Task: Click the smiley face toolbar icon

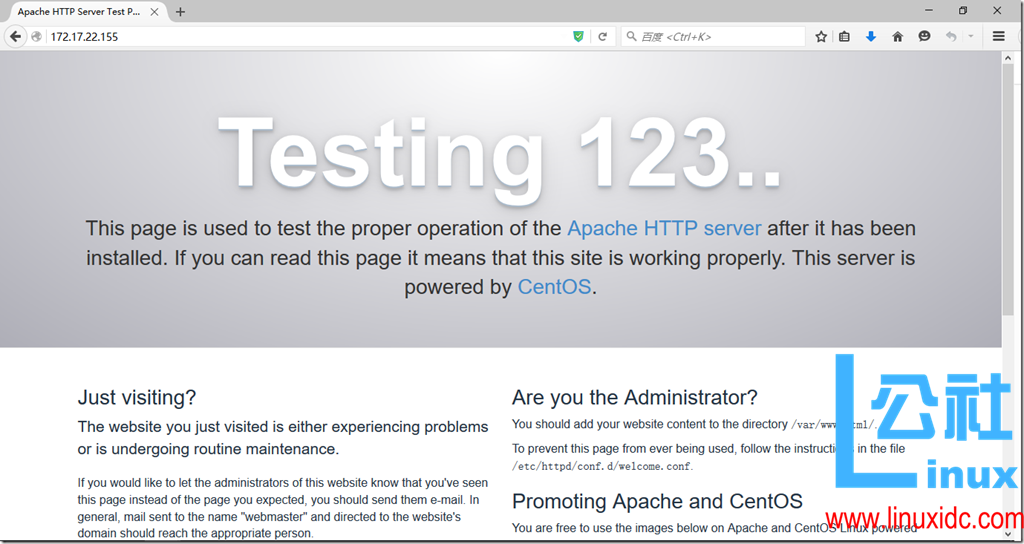Action: click(924, 37)
